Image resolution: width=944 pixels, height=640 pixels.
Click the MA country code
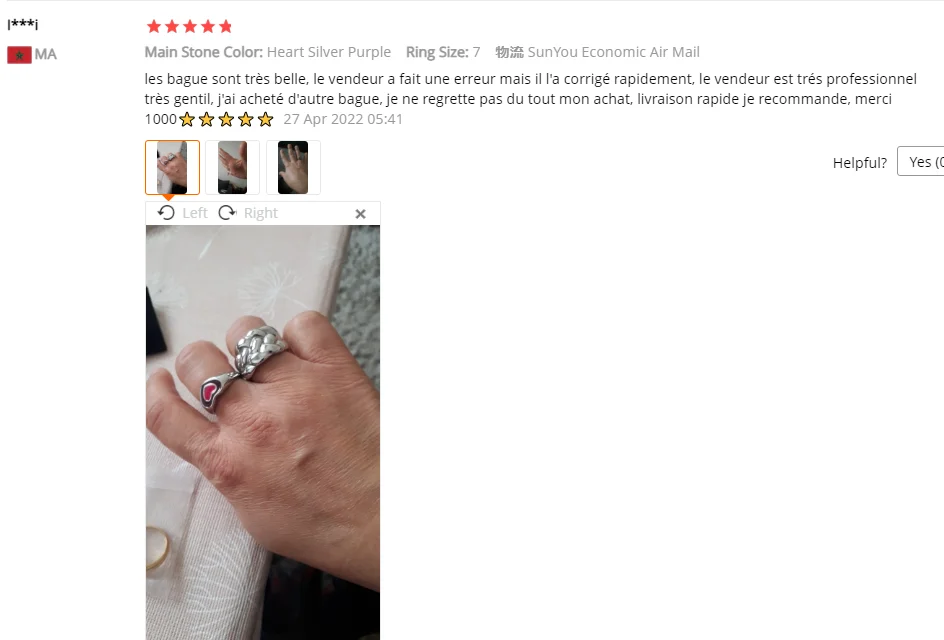tap(46, 55)
